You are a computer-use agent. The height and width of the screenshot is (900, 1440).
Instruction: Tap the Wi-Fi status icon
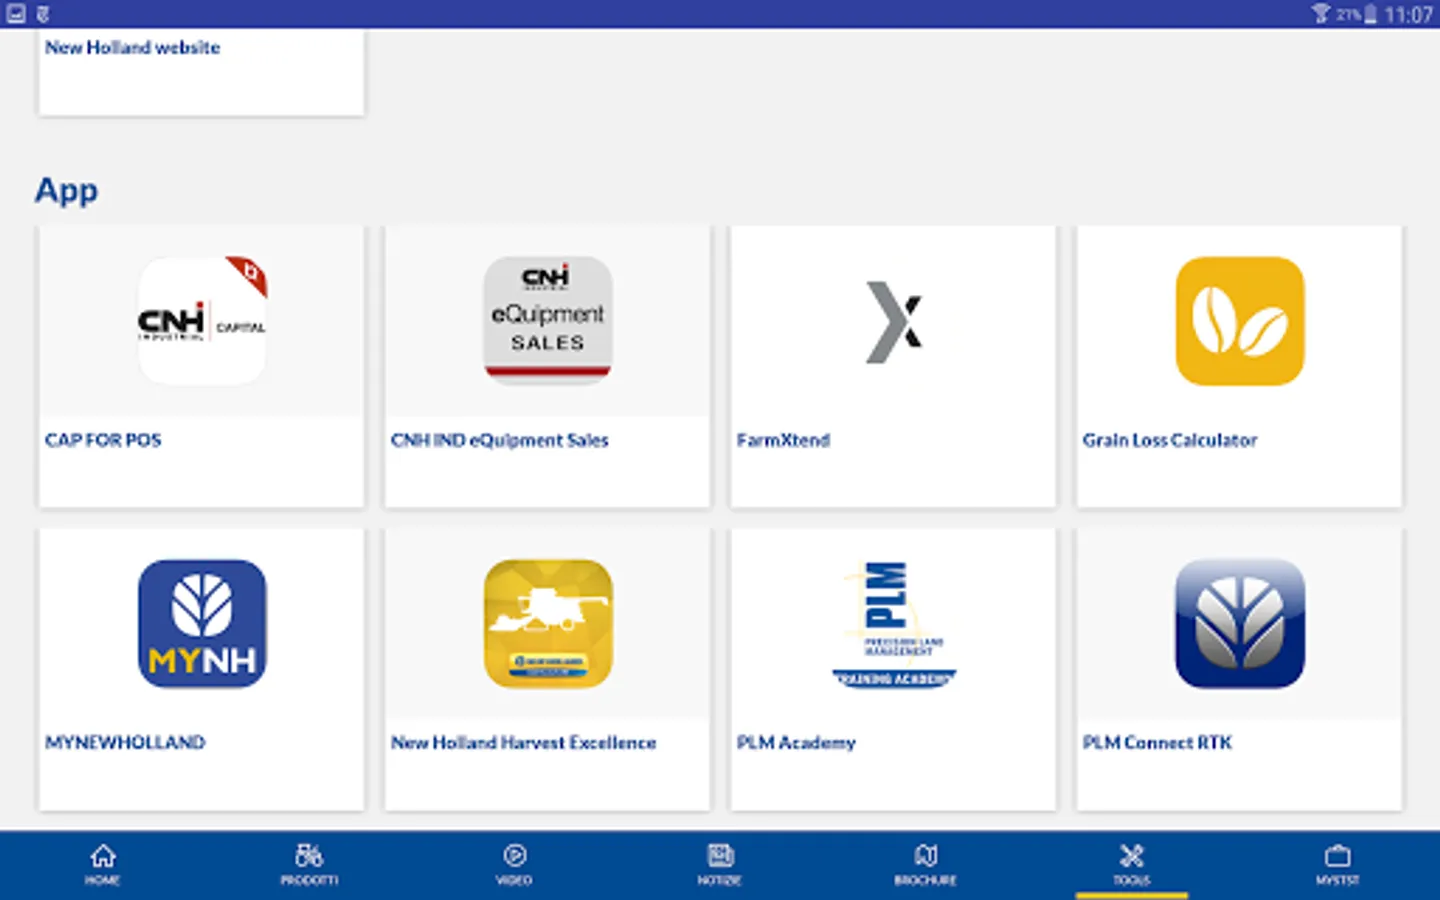1321,13
